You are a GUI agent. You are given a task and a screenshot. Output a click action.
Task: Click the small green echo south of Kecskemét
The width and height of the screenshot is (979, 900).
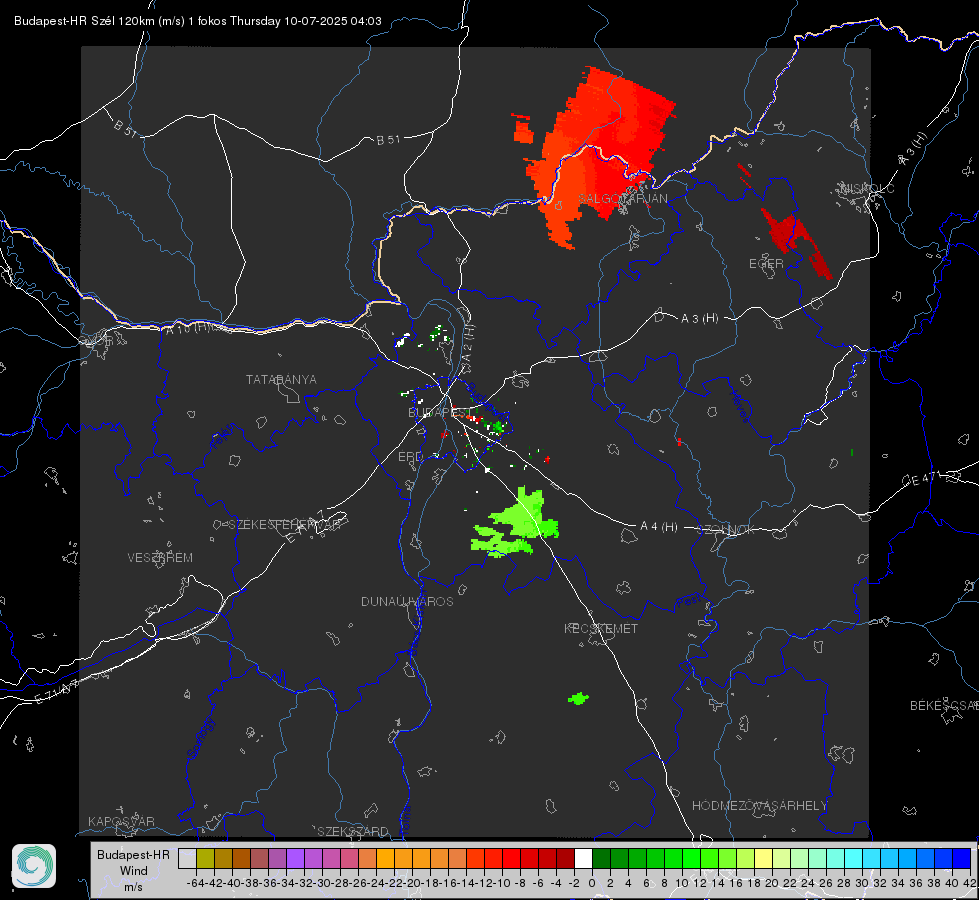click(578, 698)
